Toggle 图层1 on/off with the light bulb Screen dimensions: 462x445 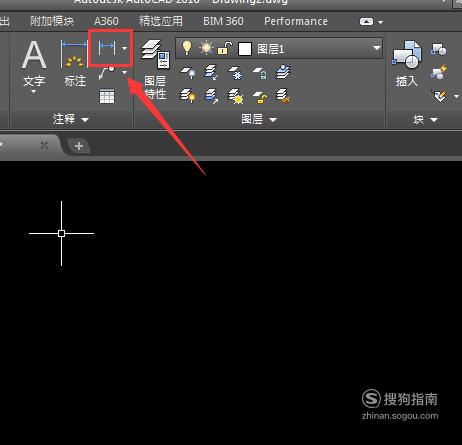187,48
